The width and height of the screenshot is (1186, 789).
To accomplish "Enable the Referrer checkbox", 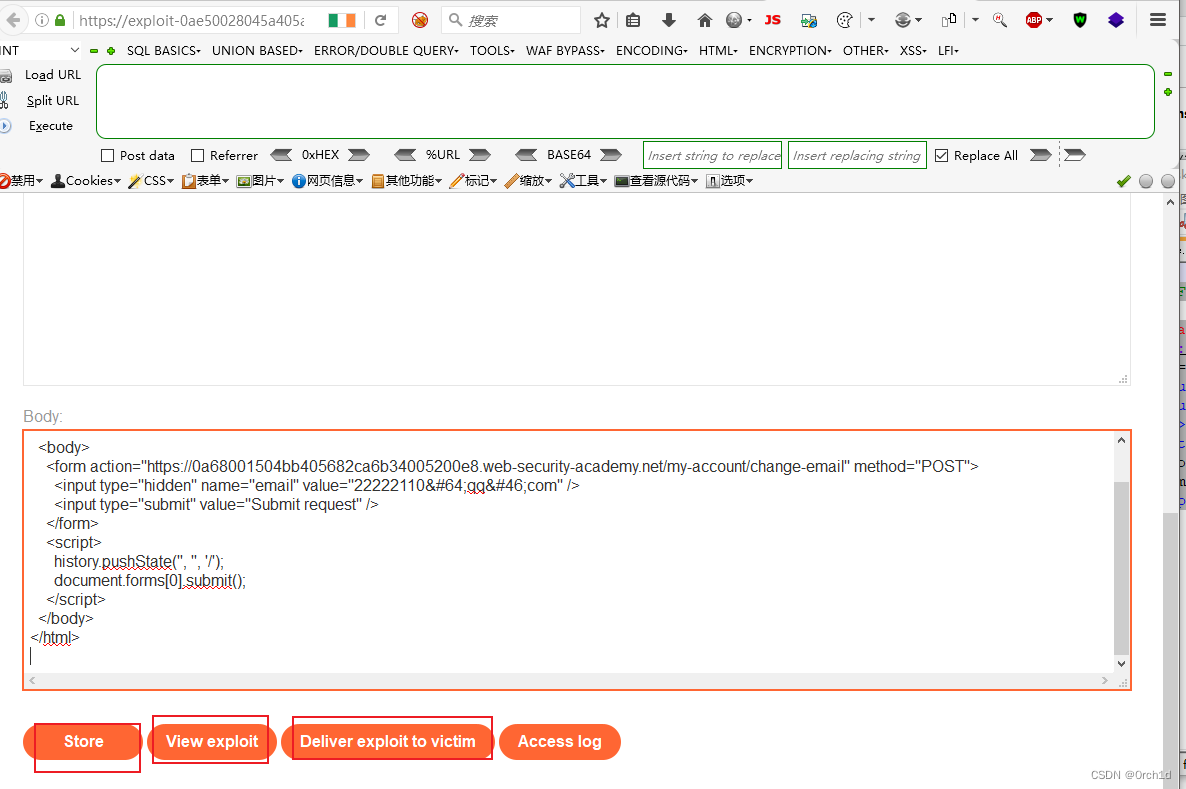I will point(197,156).
